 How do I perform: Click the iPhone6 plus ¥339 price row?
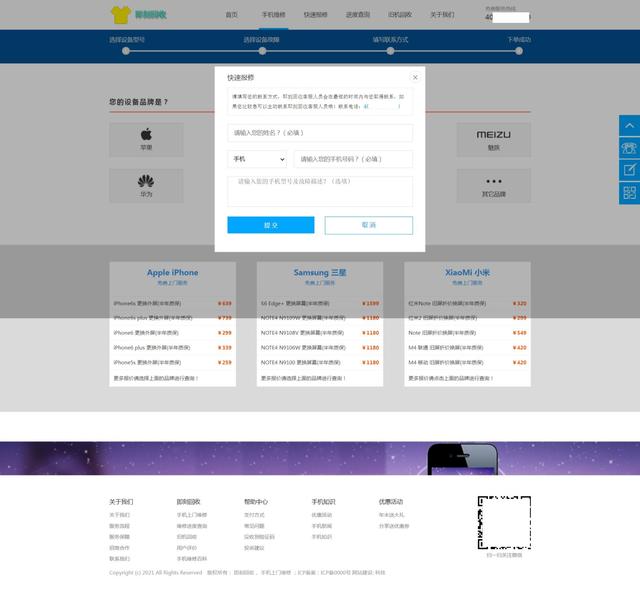click(173, 347)
